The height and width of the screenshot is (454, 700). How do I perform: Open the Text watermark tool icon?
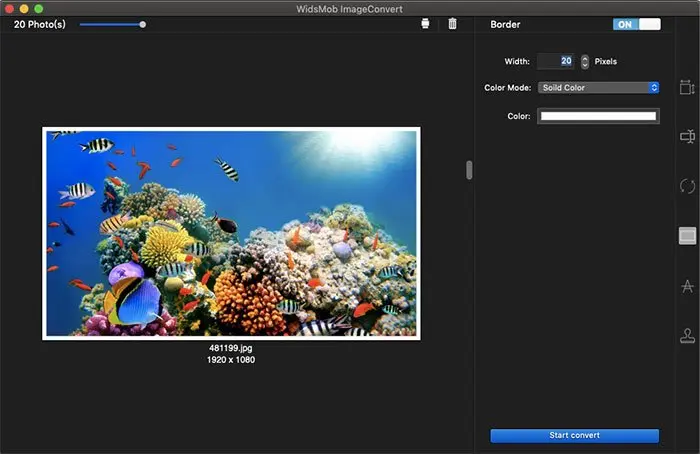[687, 286]
